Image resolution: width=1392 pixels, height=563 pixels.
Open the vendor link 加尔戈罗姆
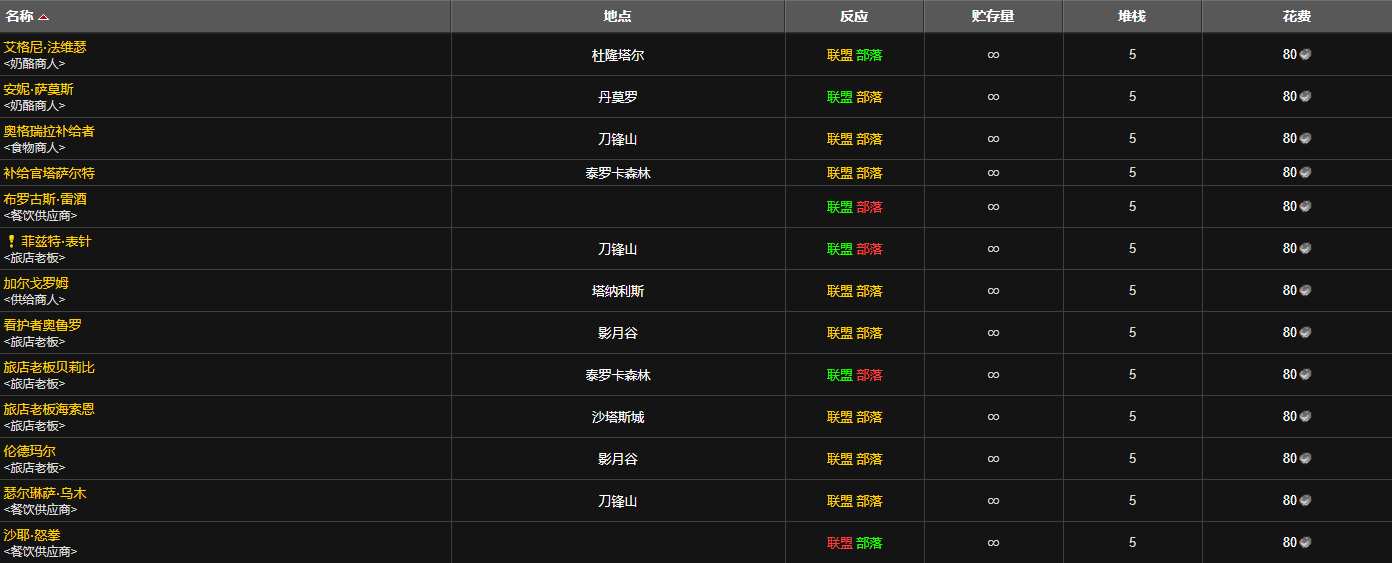pos(36,283)
